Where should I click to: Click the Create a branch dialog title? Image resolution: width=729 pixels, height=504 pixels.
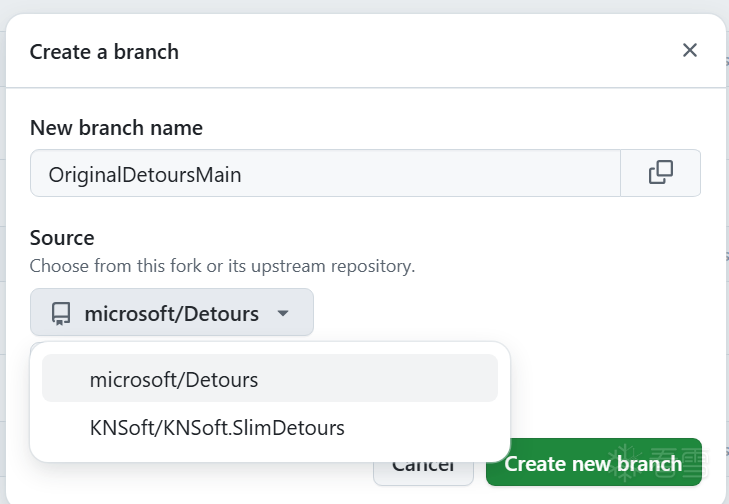pyautogui.click(x=104, y=52)
